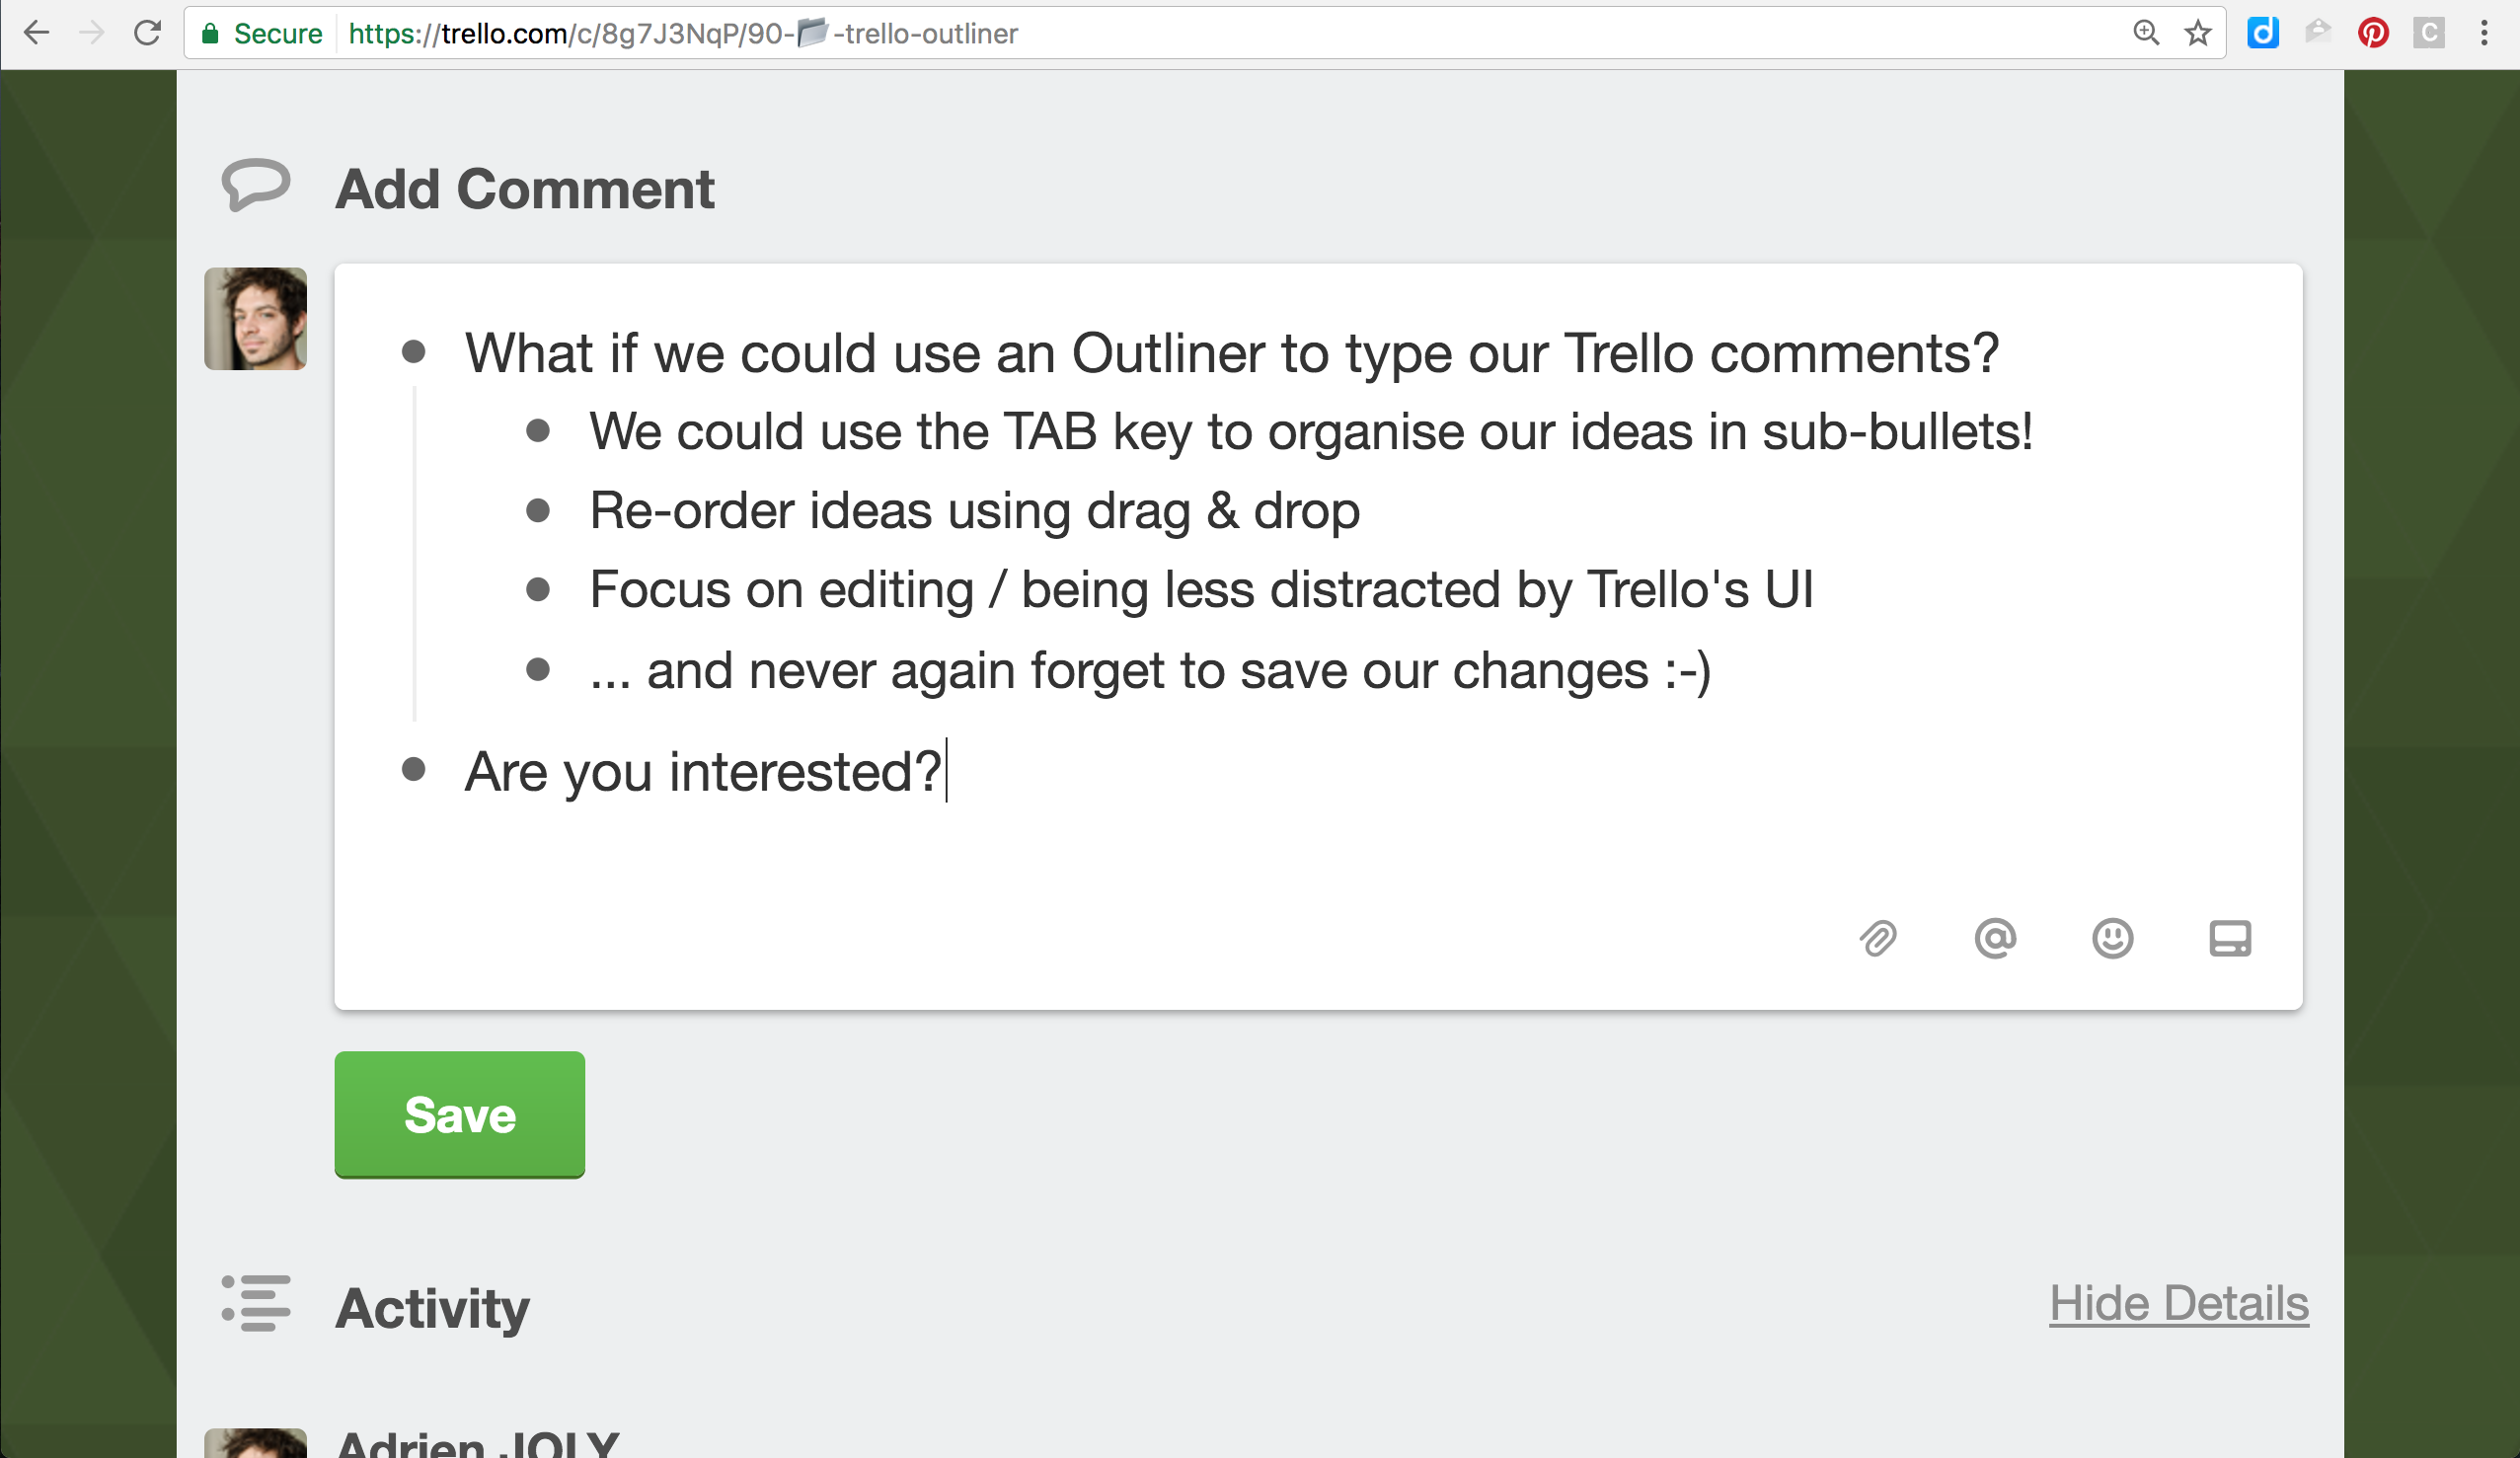Click the Pinterest extension icon
This screenshot has width=2520, height=1458.
(2373, 33)
